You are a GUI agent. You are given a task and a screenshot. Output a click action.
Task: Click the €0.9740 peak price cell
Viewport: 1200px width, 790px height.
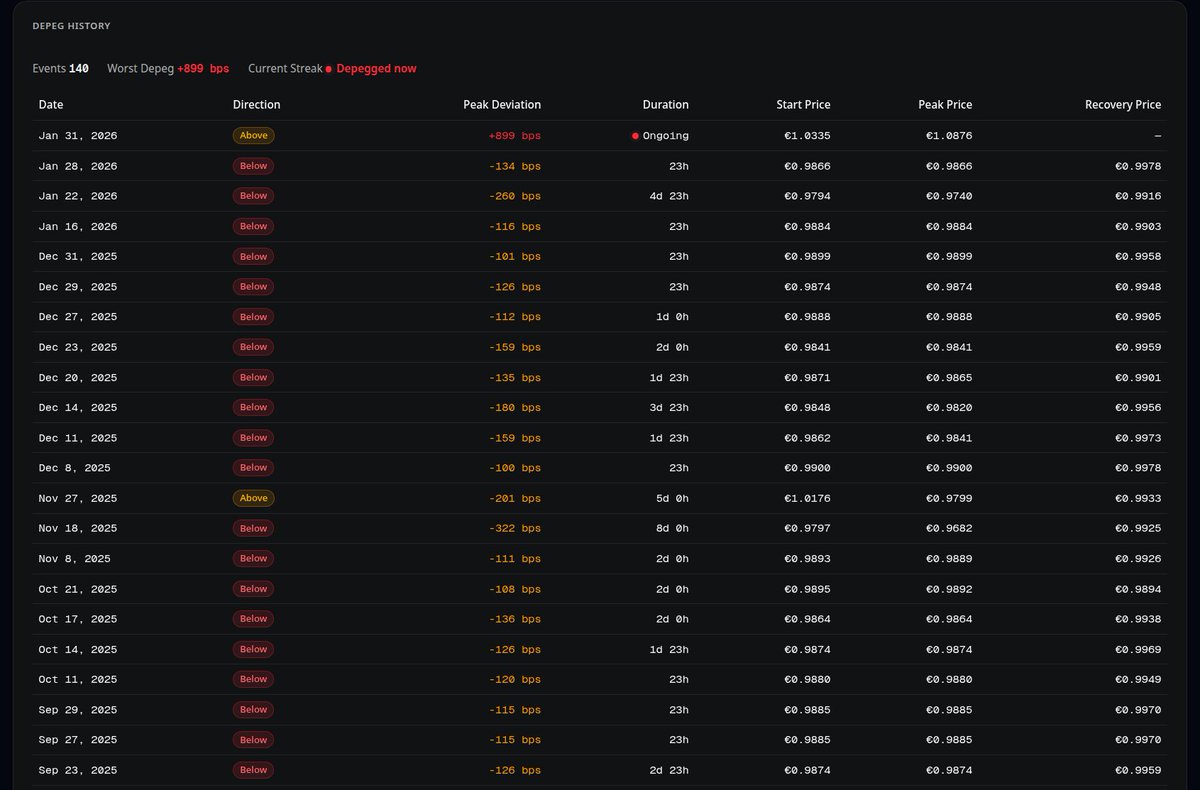coord(949,196)
